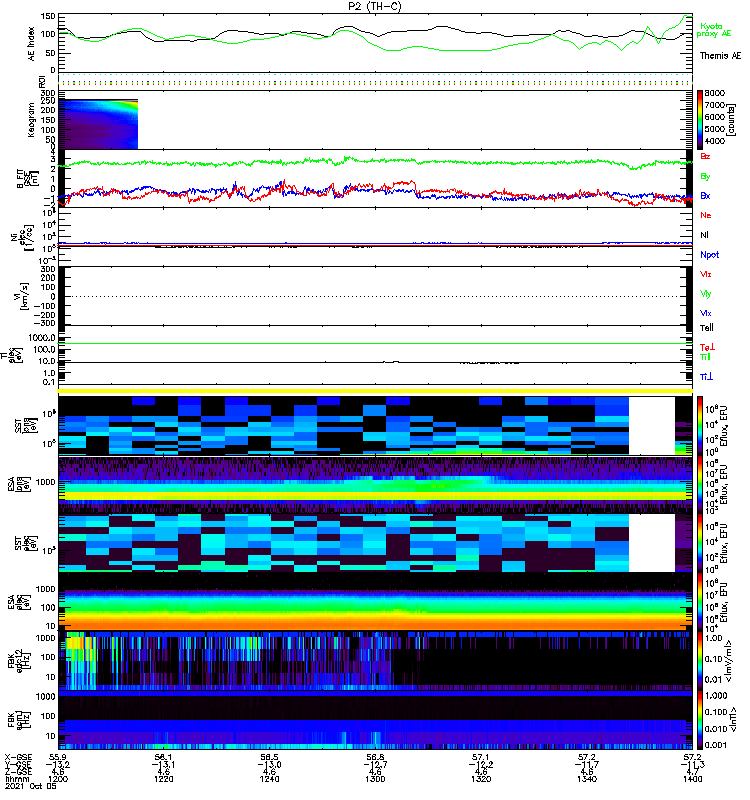Click the 8000 label on the Keogram color bar
This screenshot has width=750, height=800.
click(715, 93)
